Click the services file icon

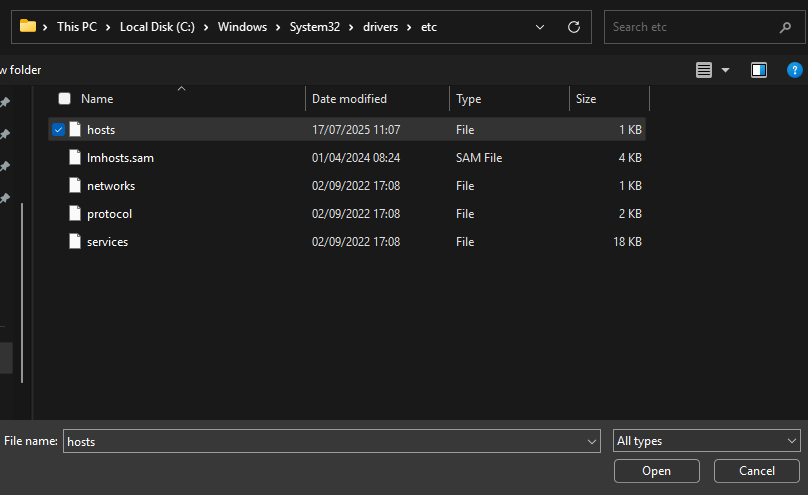pyautogui.click(x=75, y=241)
